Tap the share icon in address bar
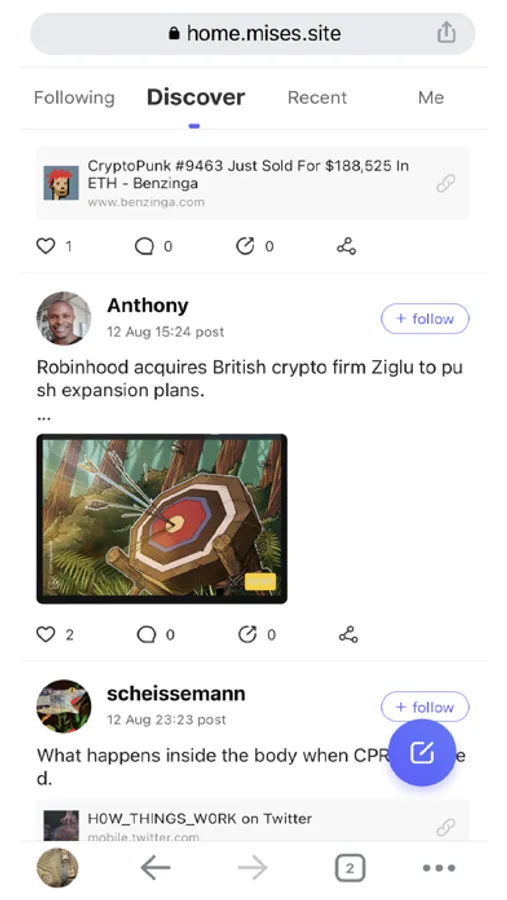 tap(446, 33)
